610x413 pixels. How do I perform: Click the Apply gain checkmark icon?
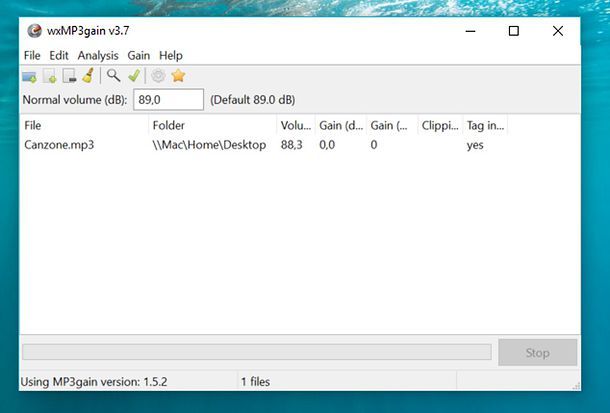[x=134, y=75]
